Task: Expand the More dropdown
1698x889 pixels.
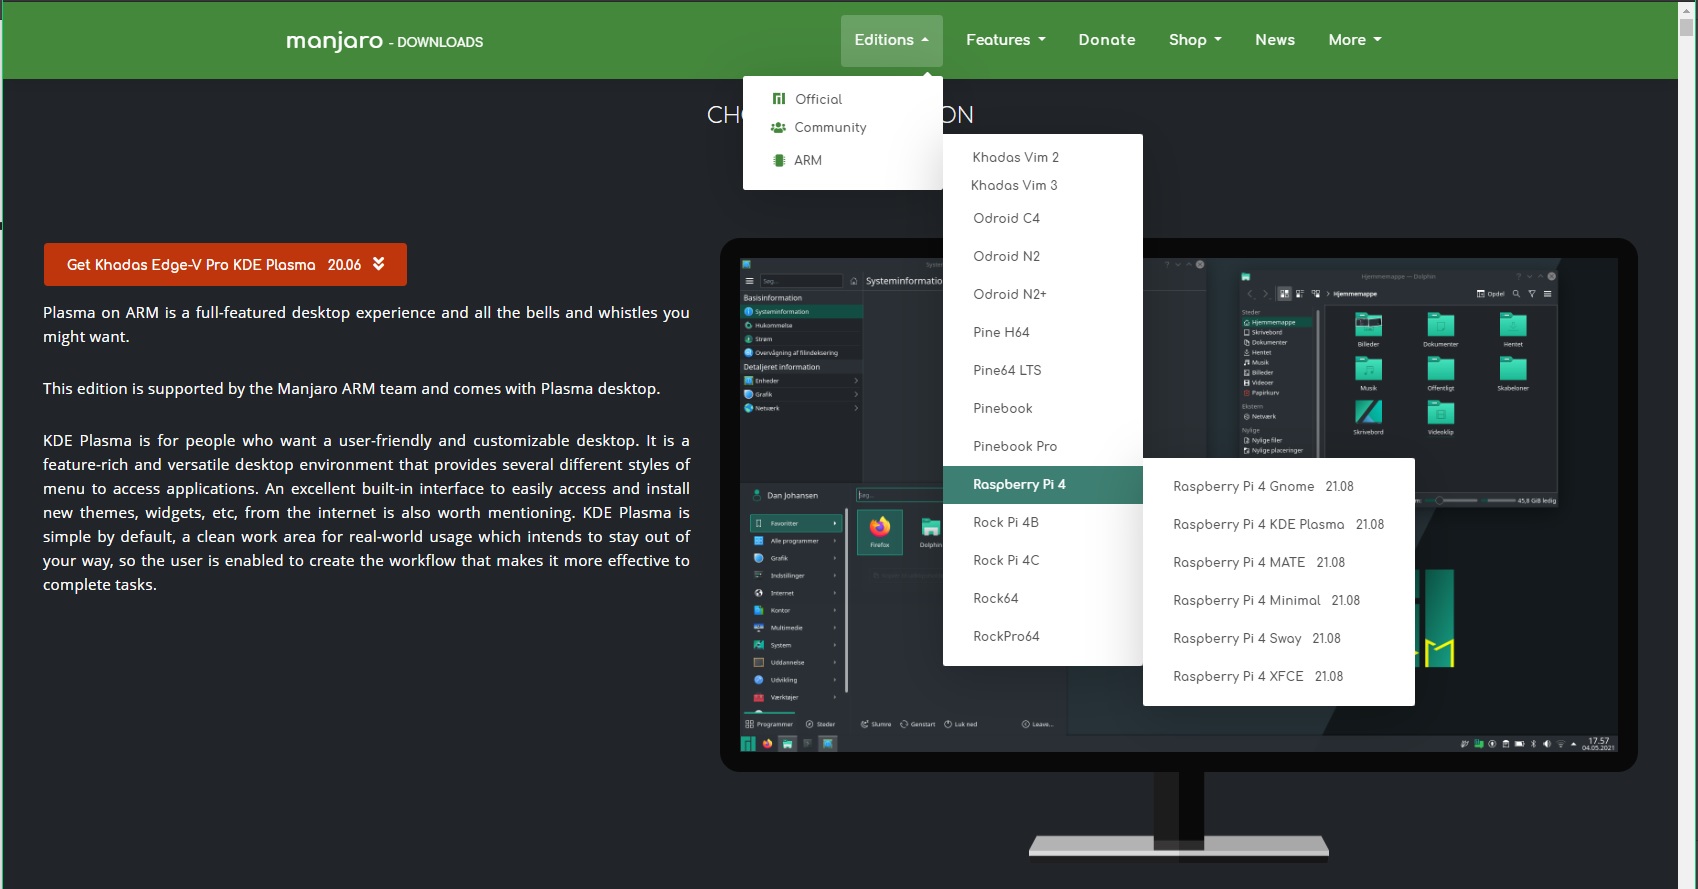Action: (x=1355, y=40)
